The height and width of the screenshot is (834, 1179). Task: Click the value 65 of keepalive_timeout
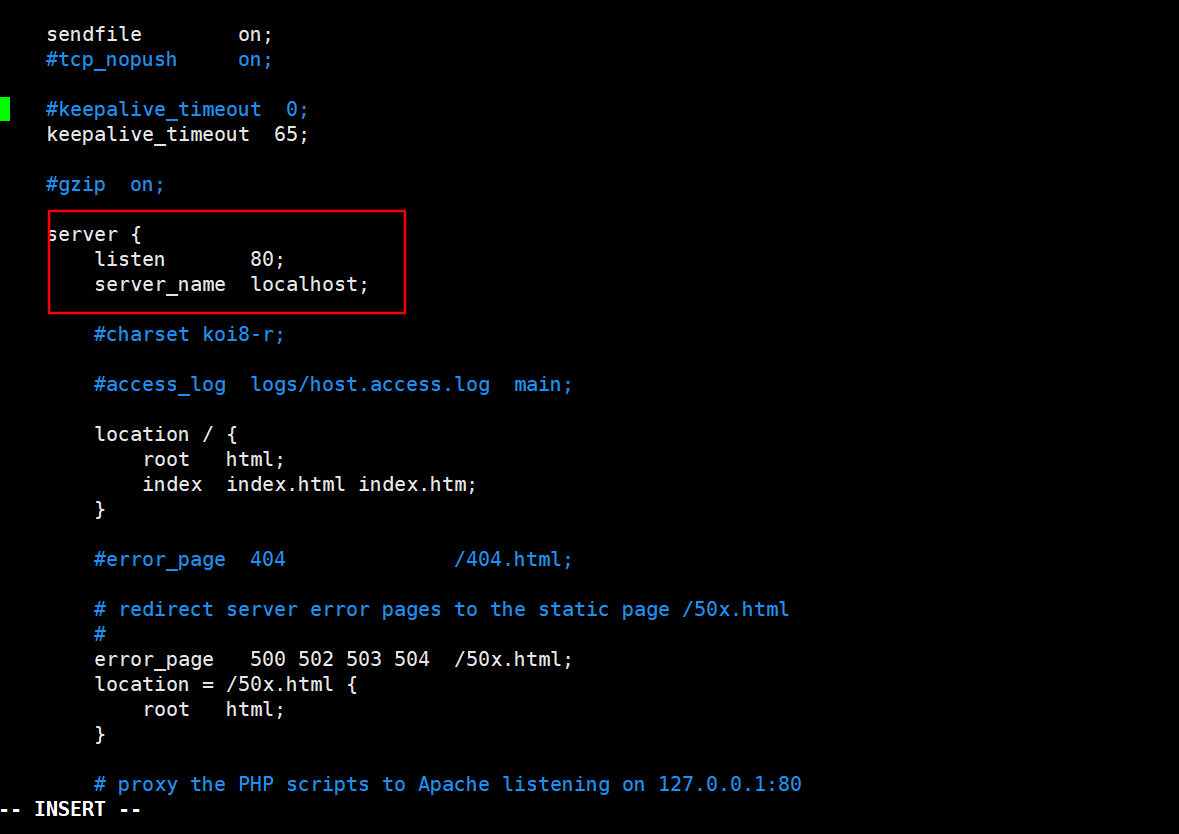point(286,134)
